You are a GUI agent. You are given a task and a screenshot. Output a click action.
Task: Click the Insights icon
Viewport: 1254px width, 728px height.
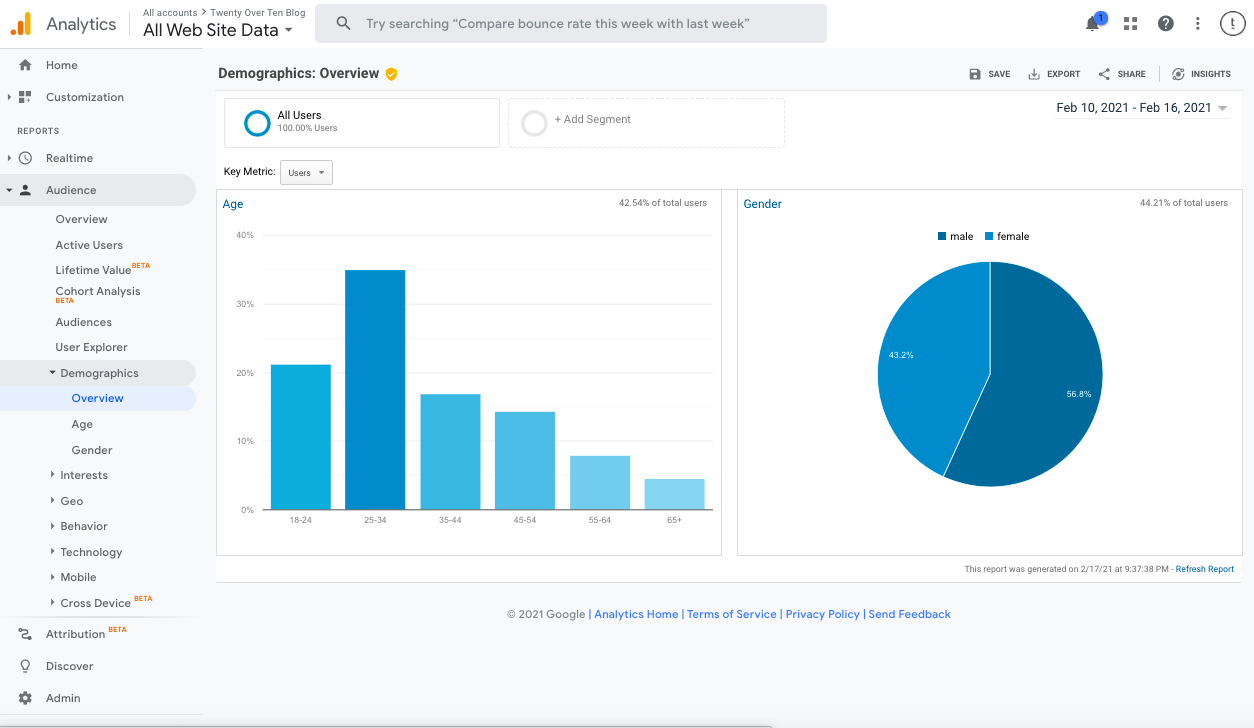(1178, 73)
